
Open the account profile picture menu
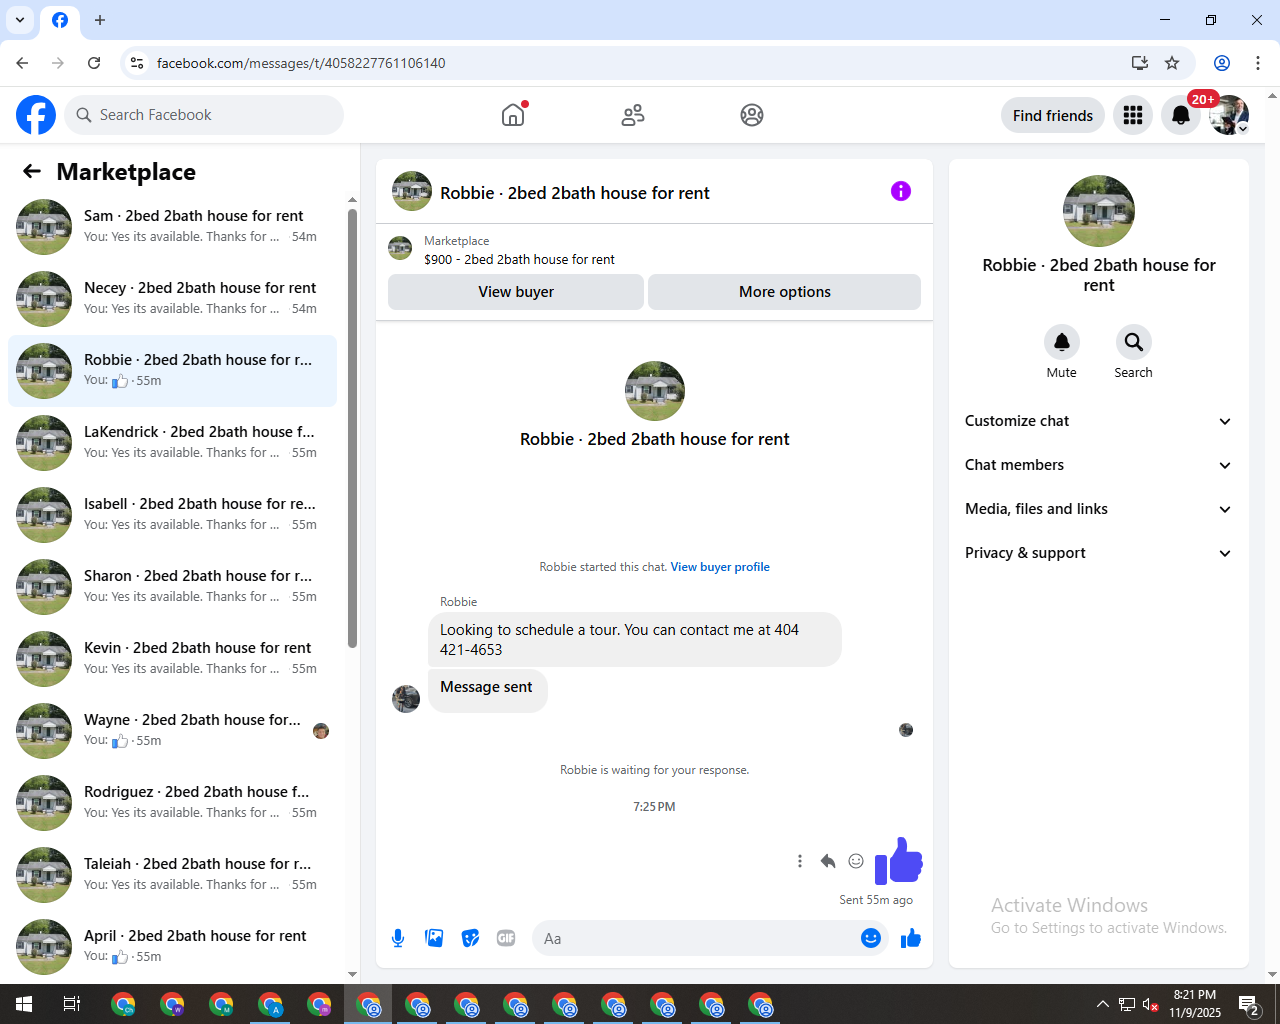[x=1229, y=115]
